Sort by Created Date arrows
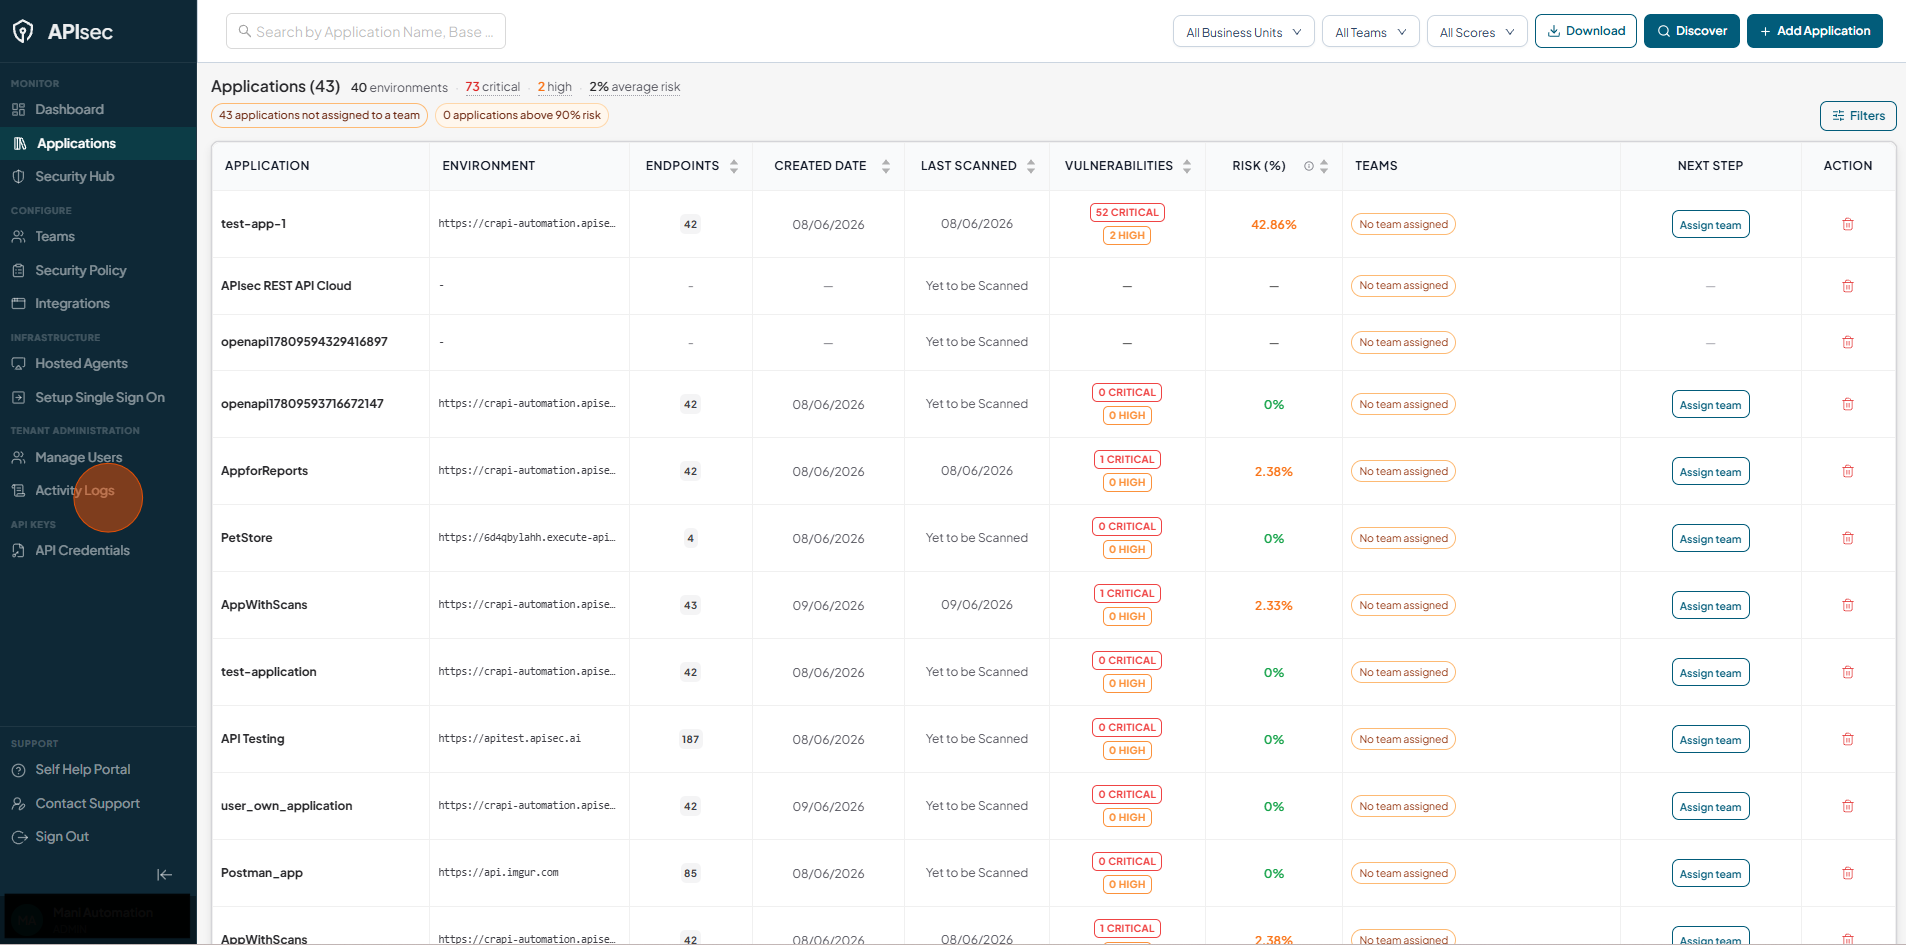This screenshot has height=945, width=1906. coord(886,166)
